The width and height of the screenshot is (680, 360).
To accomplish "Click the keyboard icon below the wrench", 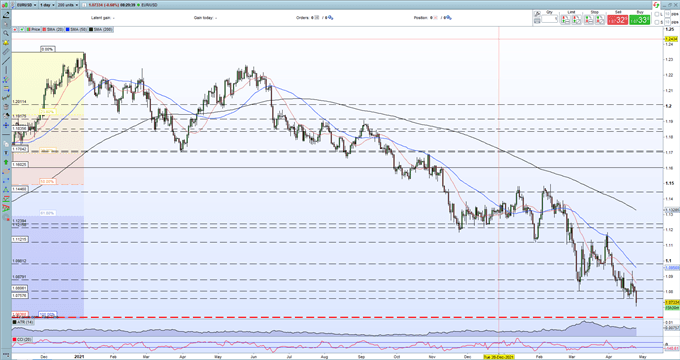I will pos(537,20).
